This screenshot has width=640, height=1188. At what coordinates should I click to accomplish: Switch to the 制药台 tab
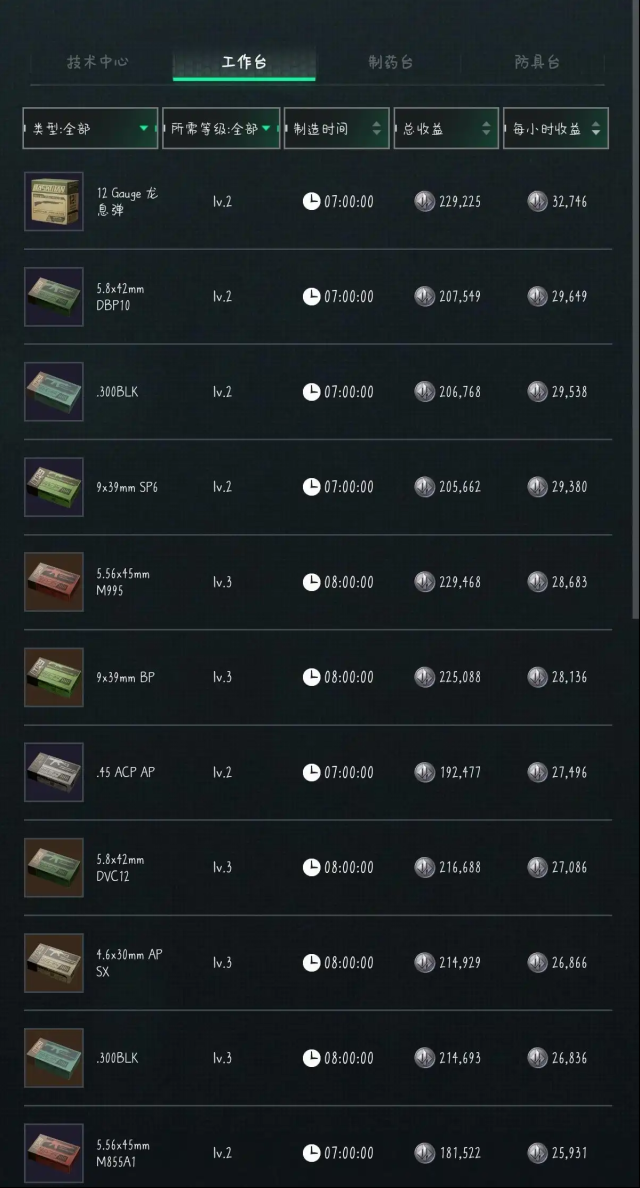[x=391, y=62]
